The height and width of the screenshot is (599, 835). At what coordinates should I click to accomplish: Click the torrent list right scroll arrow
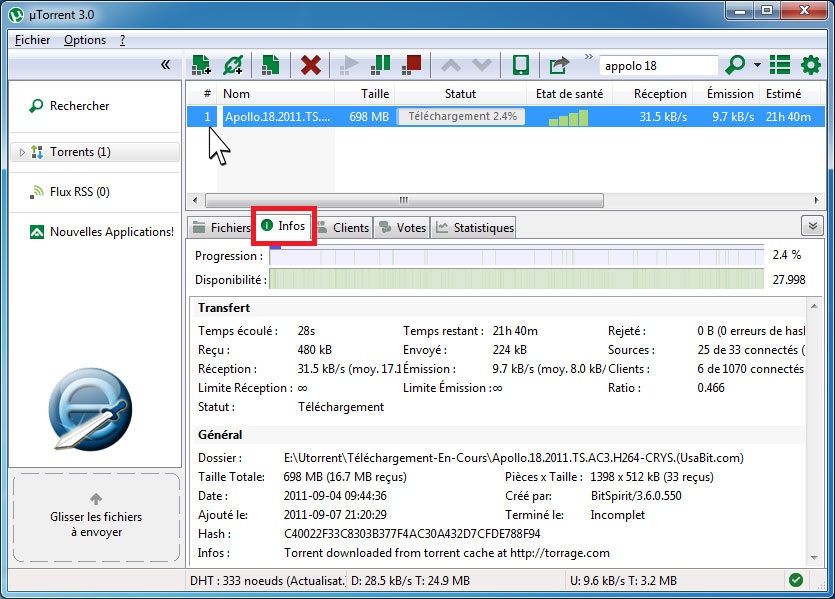pos(816,200)
